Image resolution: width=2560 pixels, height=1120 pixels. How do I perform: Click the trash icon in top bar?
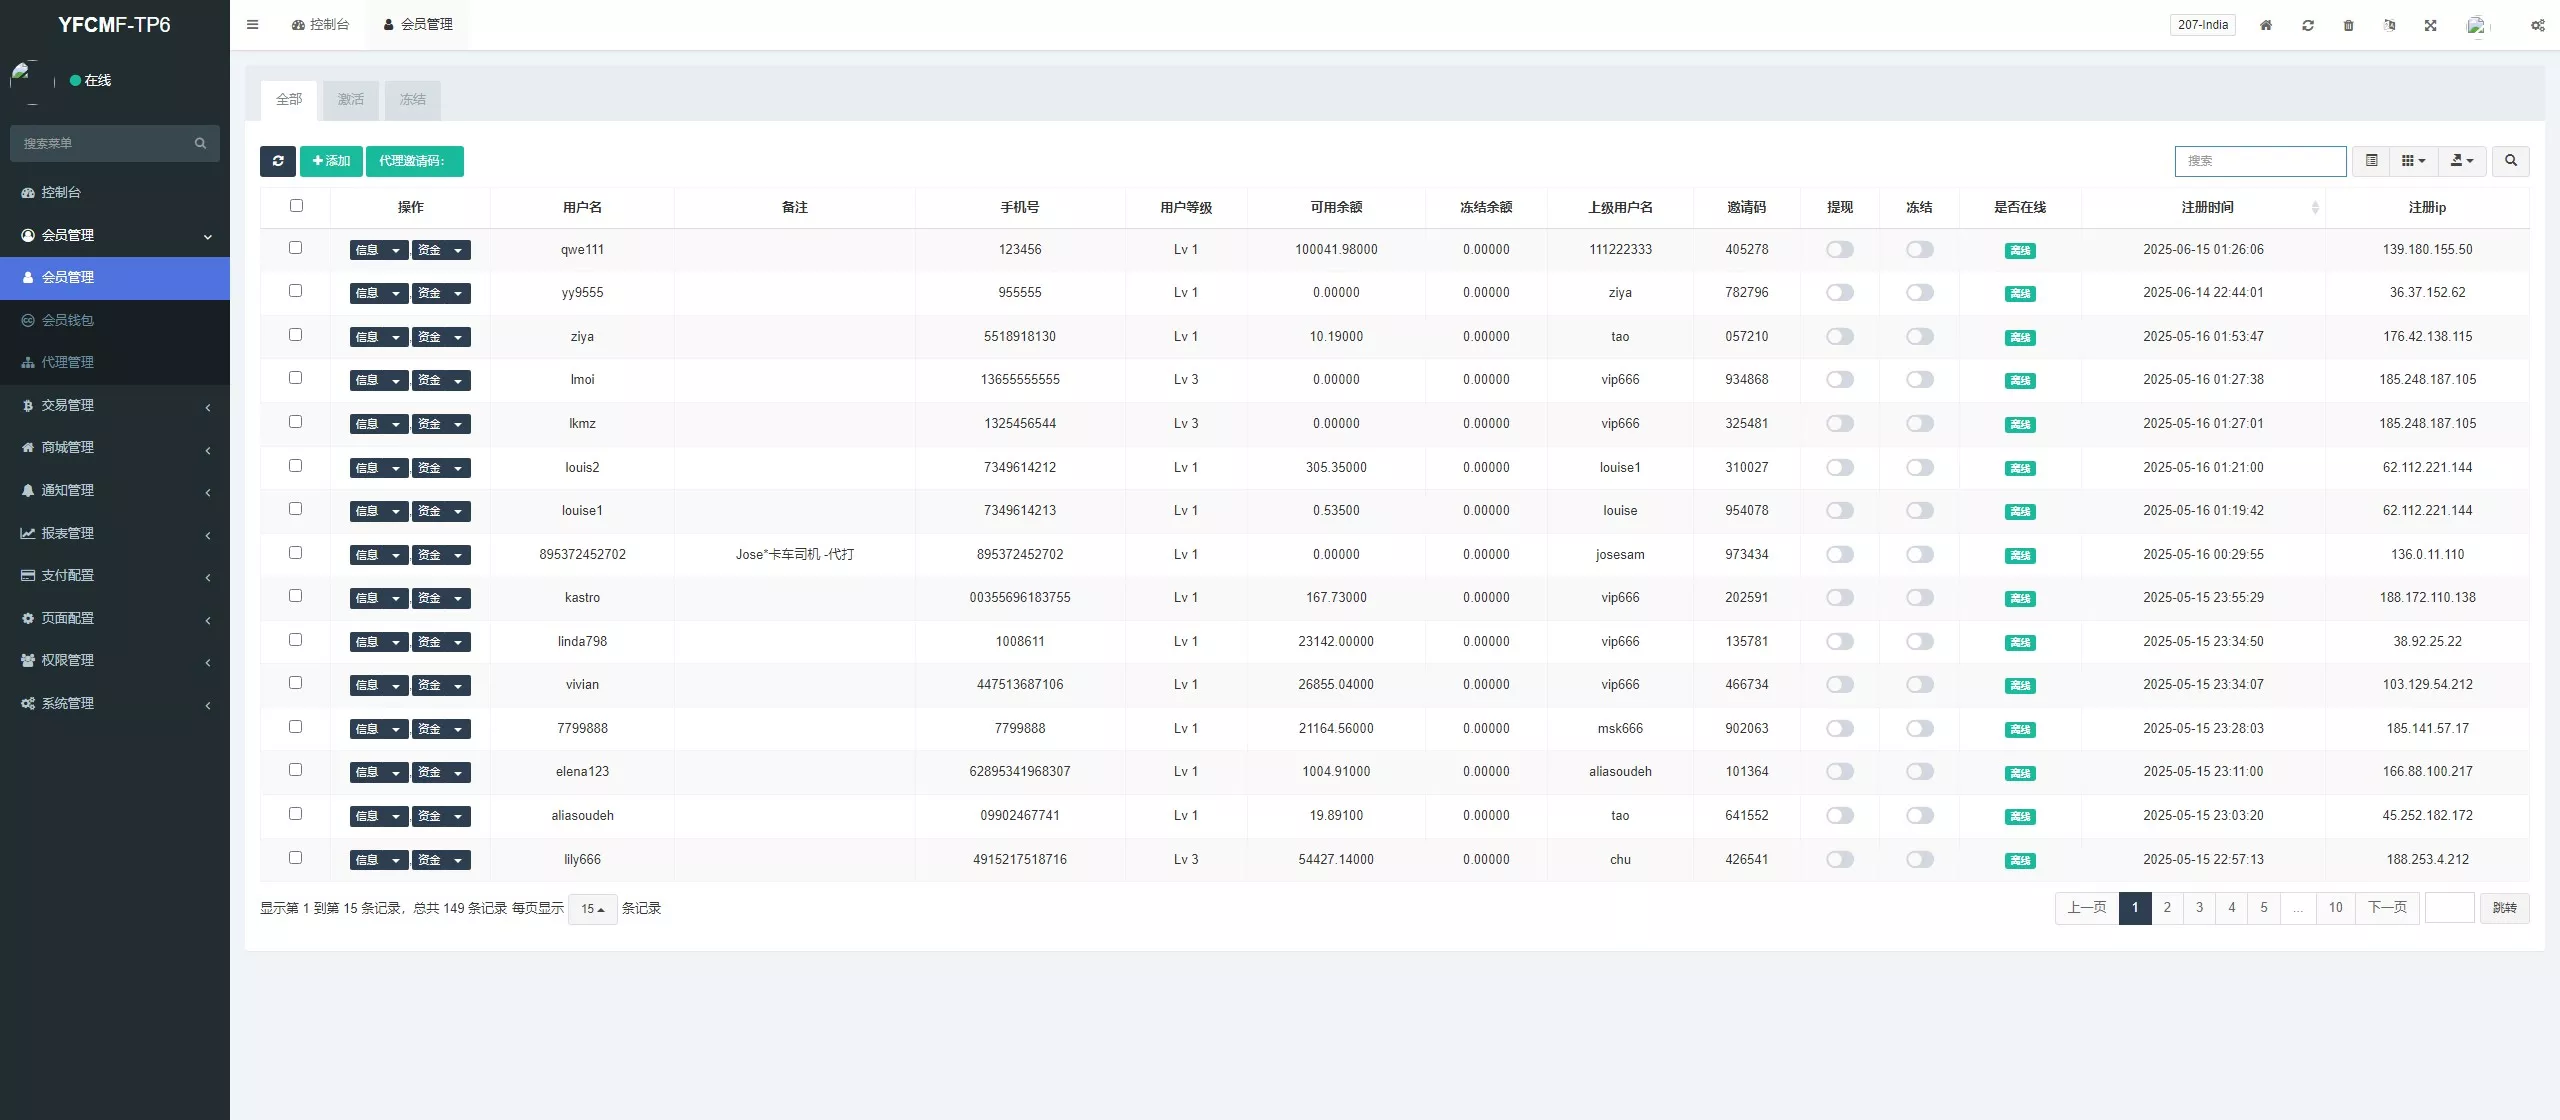tap(2348, 25)
